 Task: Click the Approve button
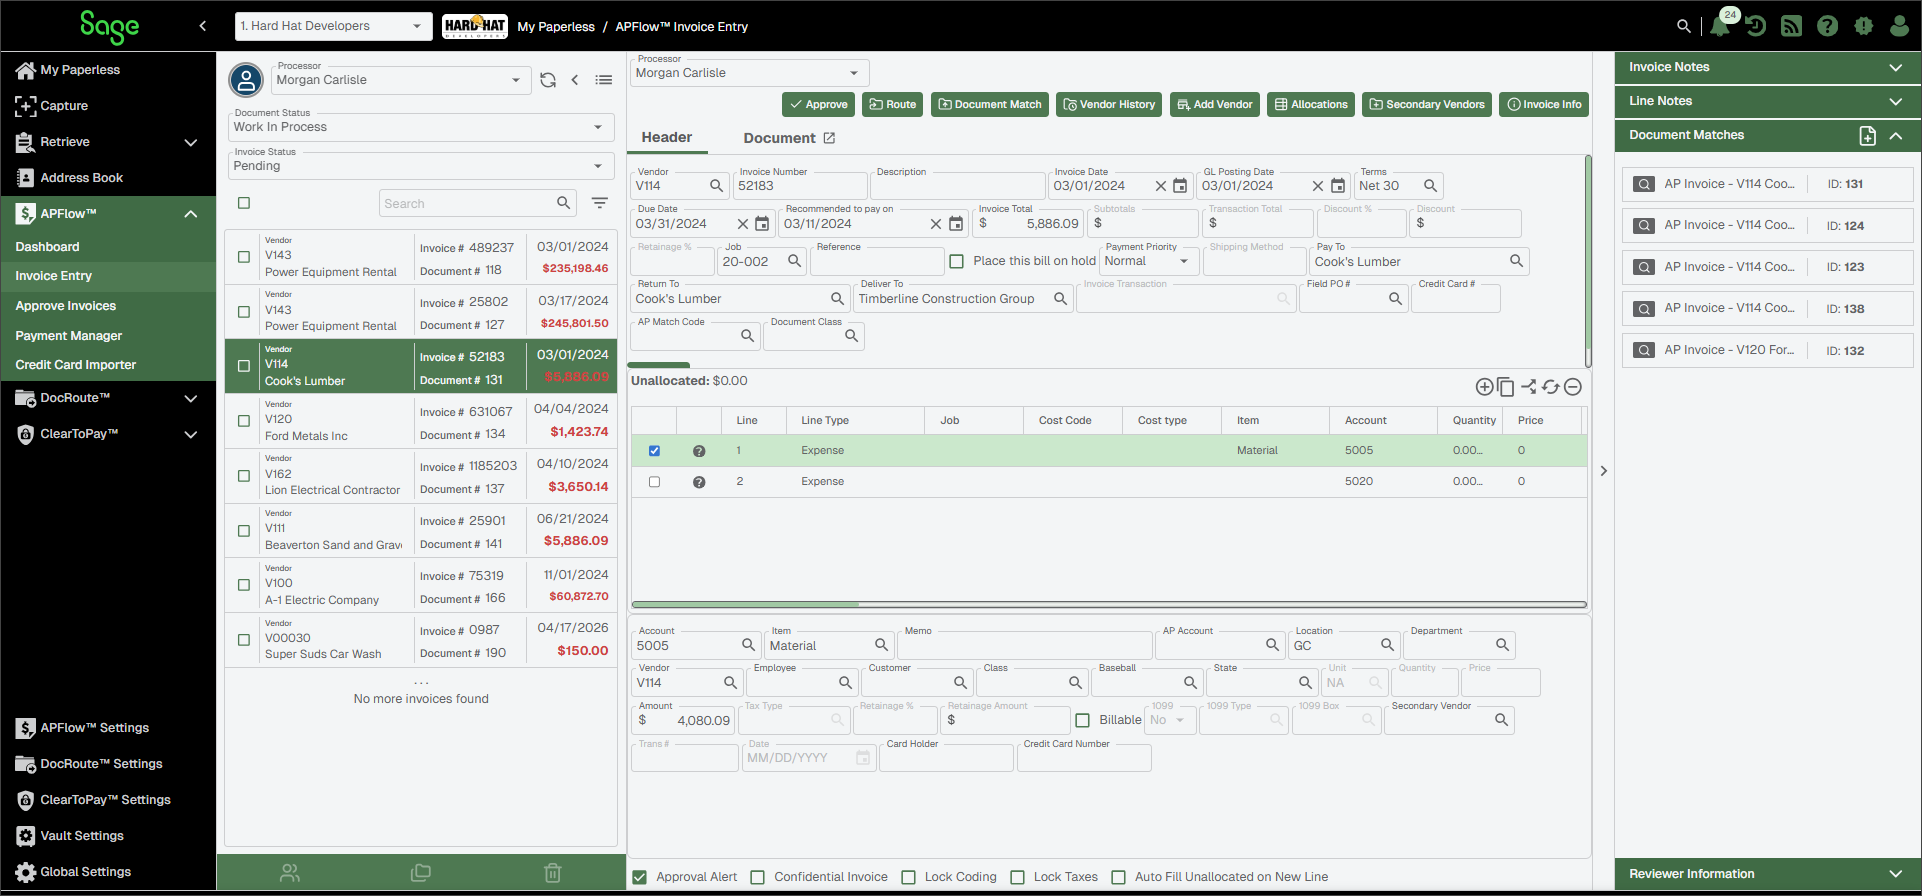[818, 104]
